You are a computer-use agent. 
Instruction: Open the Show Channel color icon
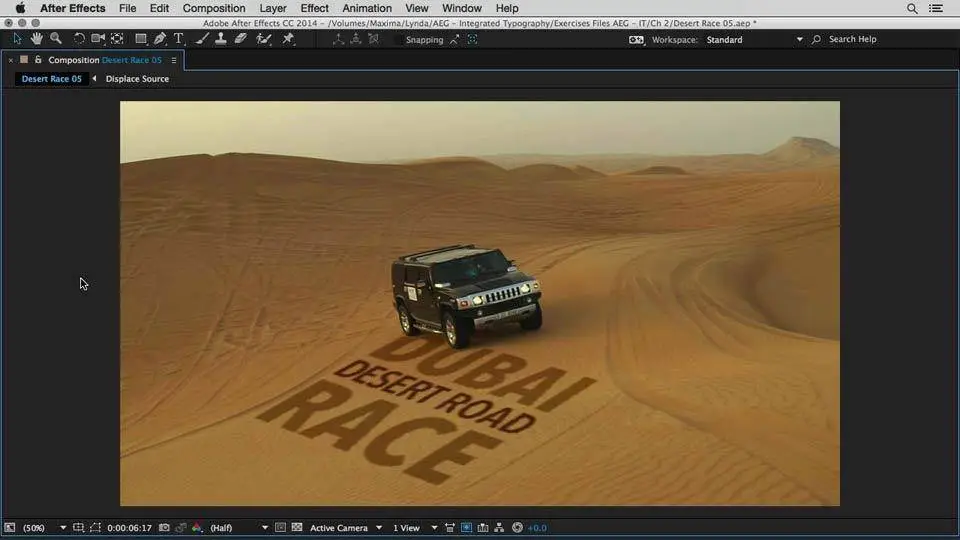pyautogui.click(x=197, y=528)
